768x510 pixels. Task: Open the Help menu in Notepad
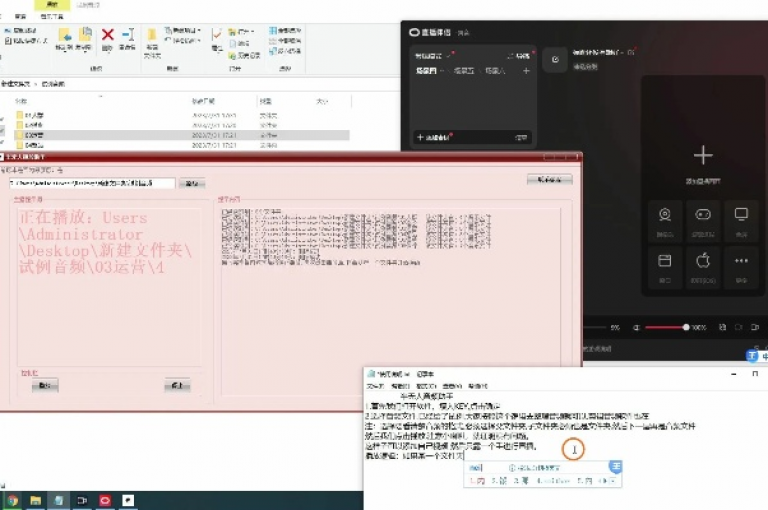coord(479,387)
